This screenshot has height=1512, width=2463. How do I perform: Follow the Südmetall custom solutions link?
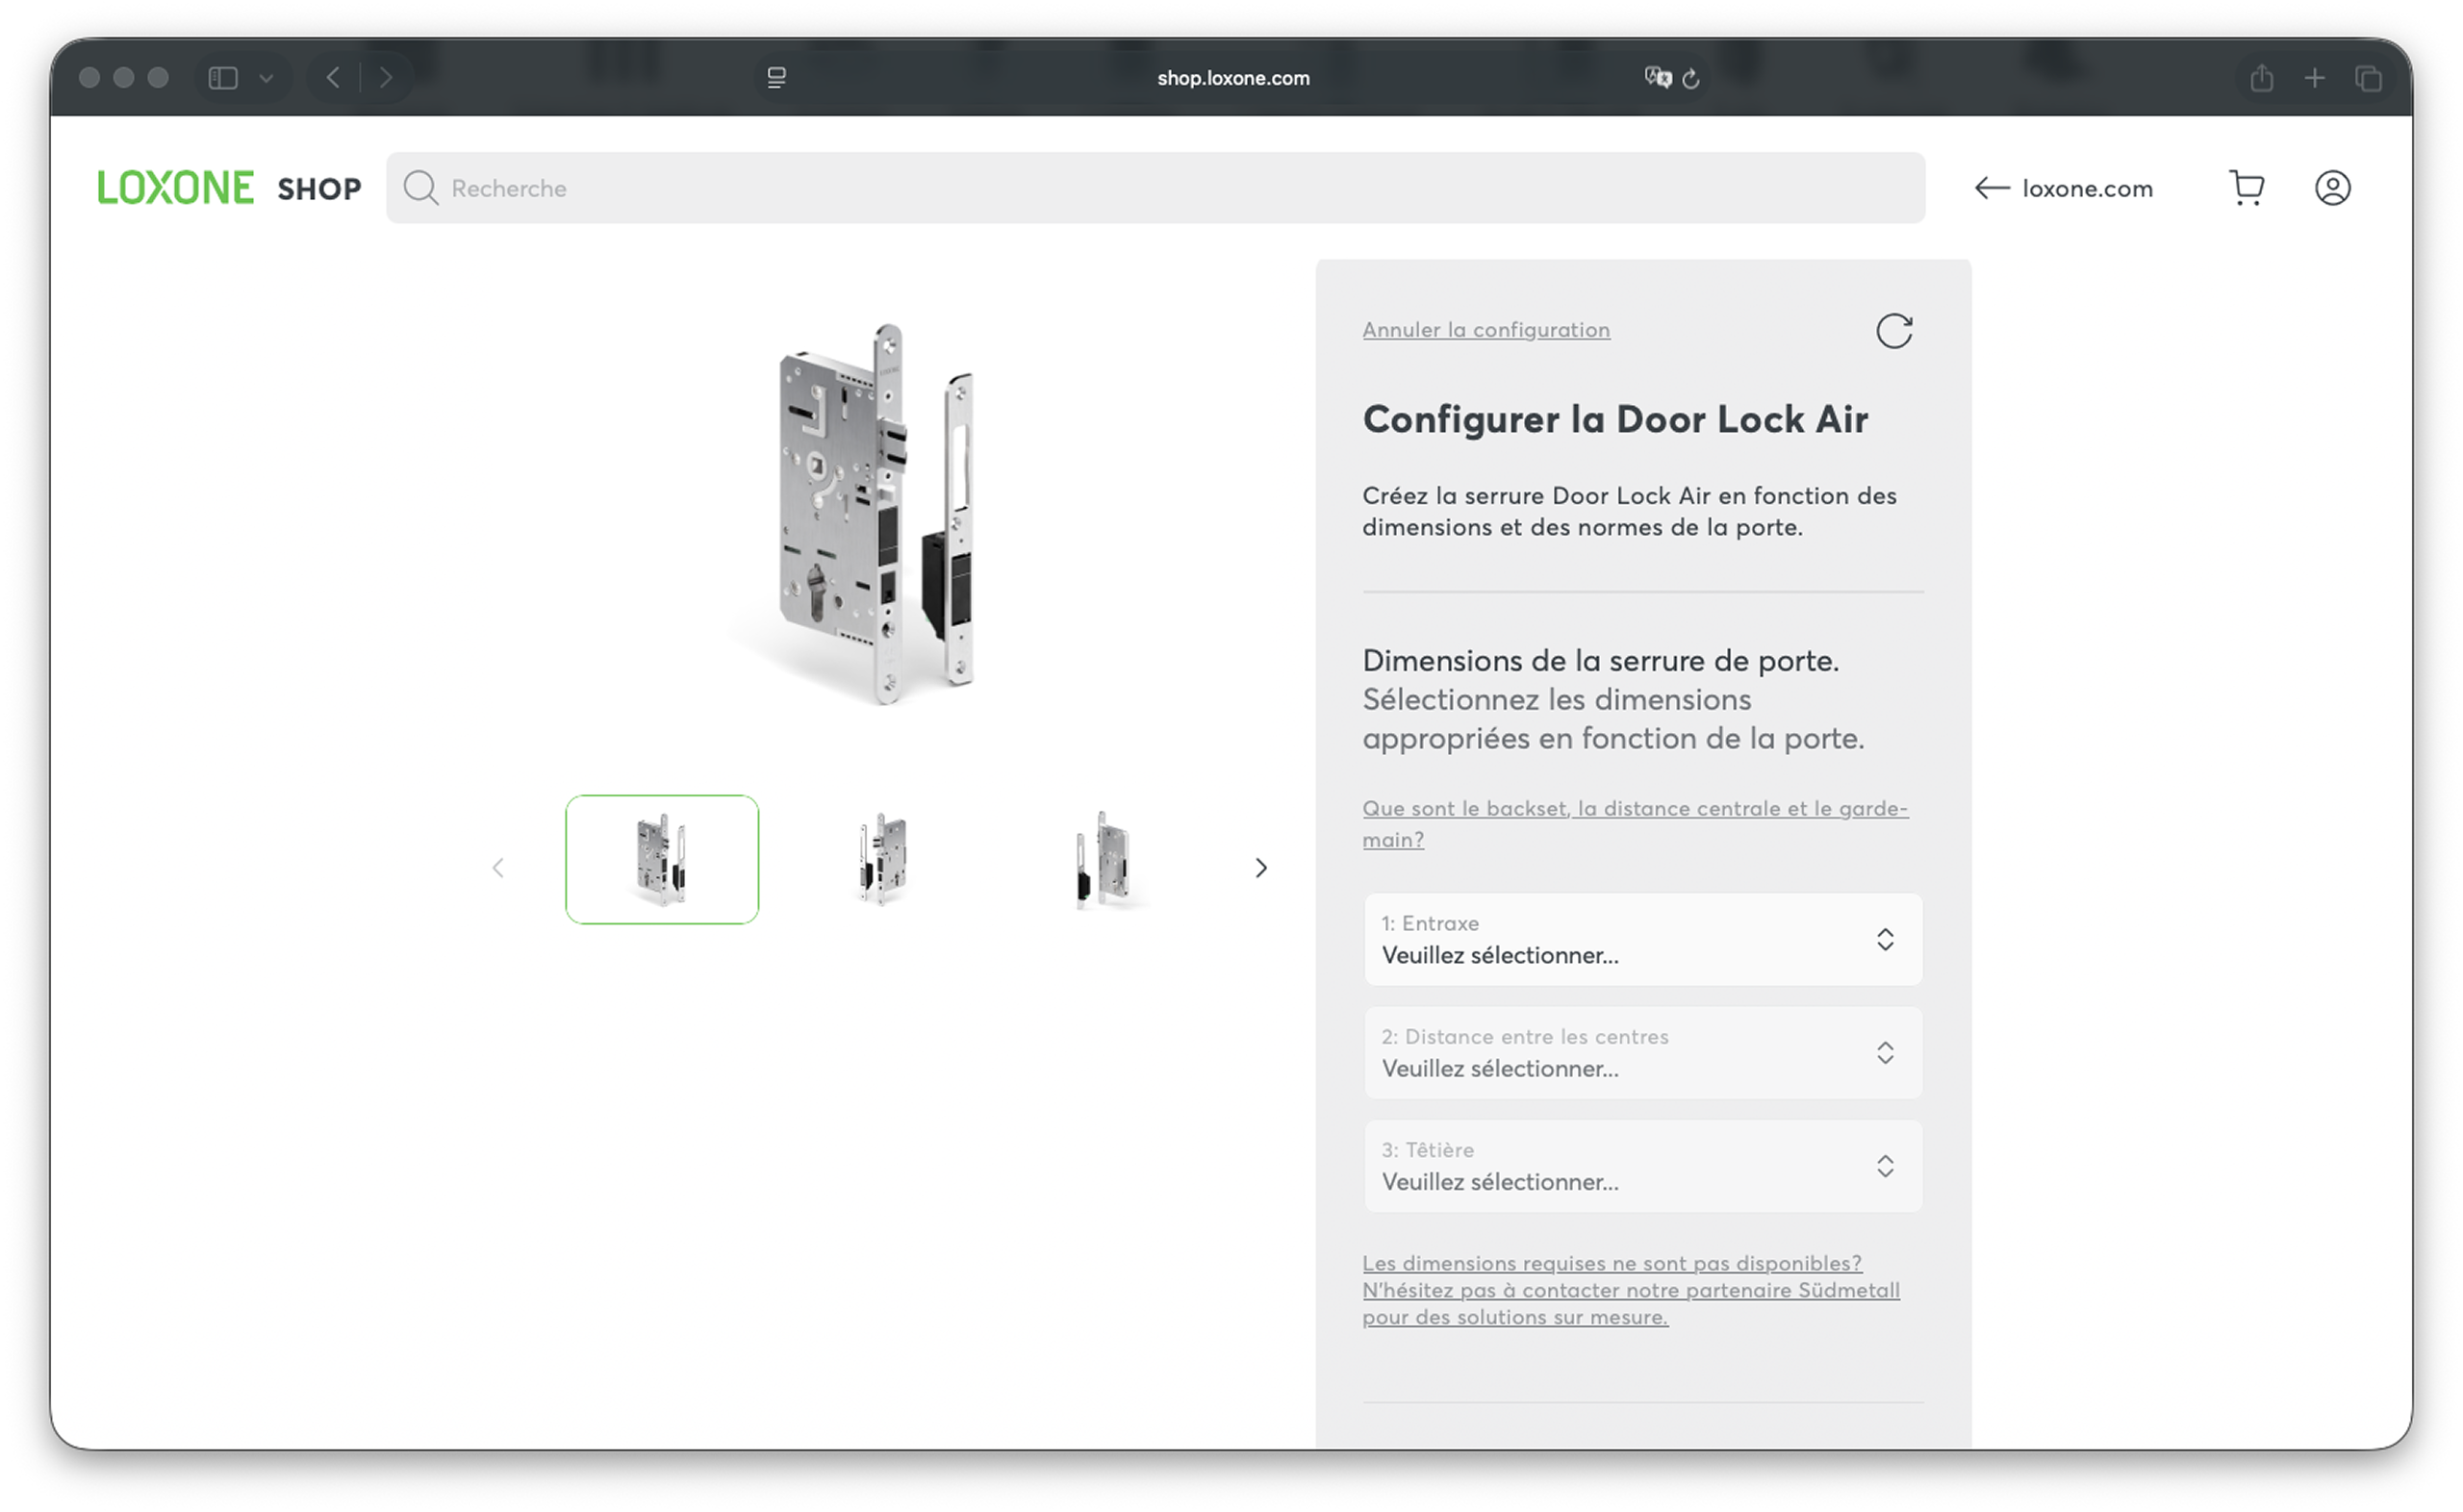click(1630, 1290)
